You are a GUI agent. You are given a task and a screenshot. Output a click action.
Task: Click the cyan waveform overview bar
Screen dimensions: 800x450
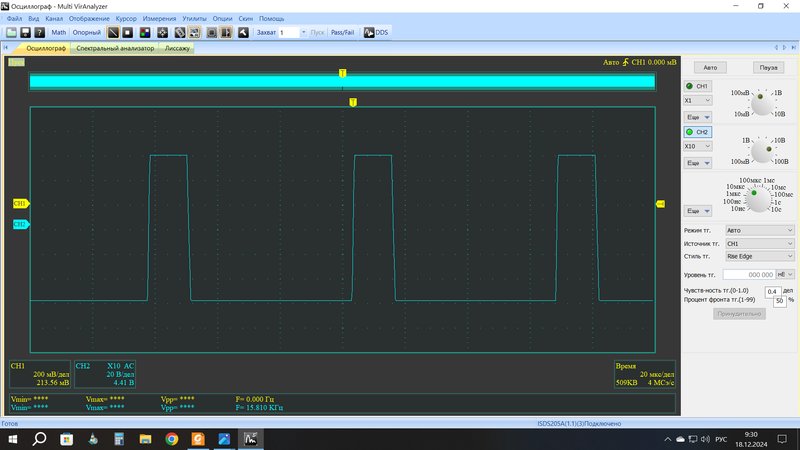pos(342,82)
